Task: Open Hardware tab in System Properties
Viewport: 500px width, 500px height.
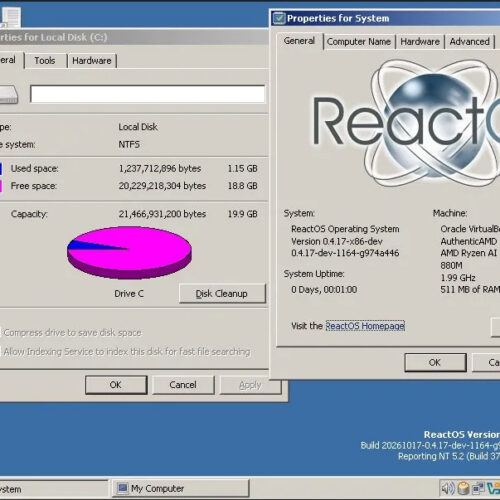Action: click(x=420, y=42)
